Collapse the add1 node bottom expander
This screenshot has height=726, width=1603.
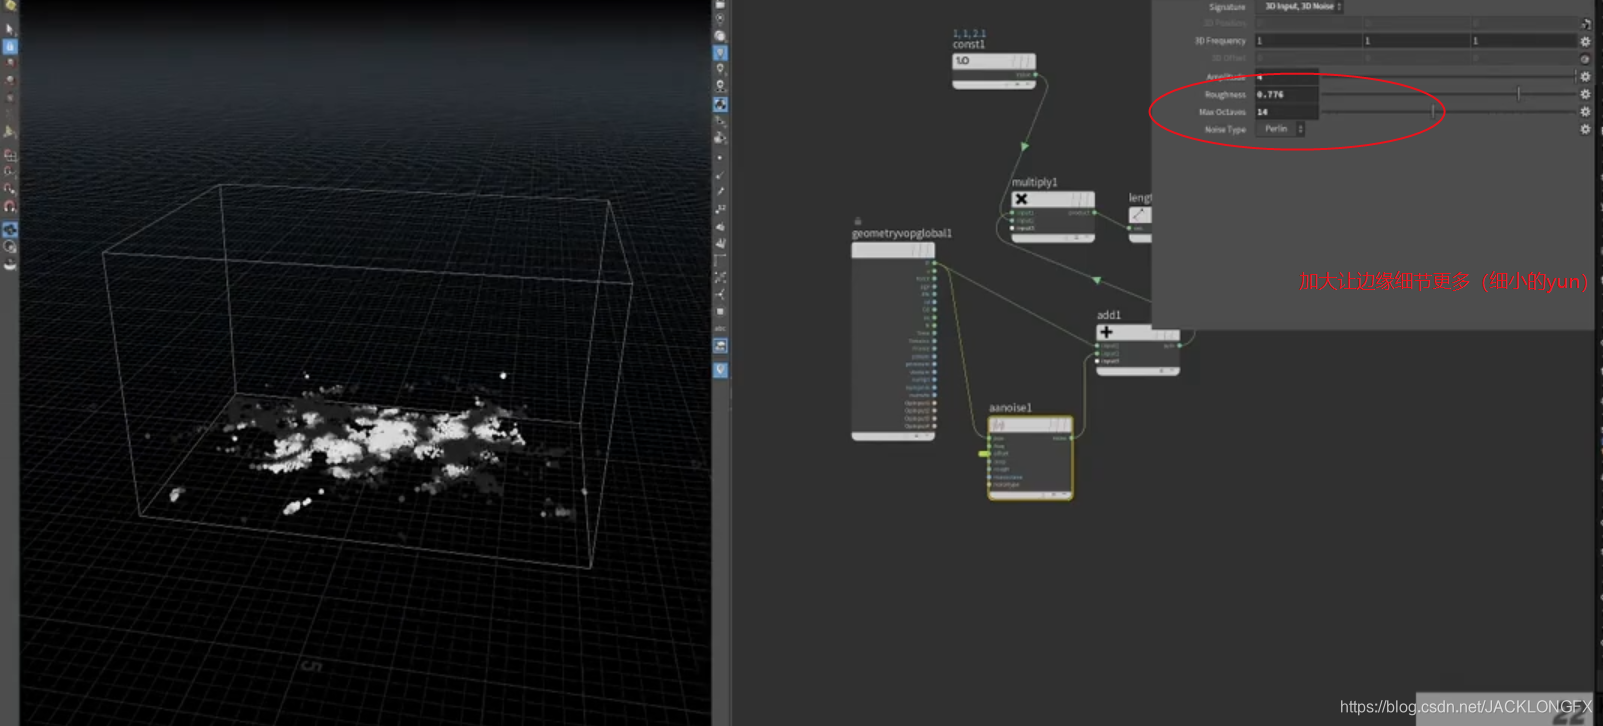click(x=1137, y=371)
